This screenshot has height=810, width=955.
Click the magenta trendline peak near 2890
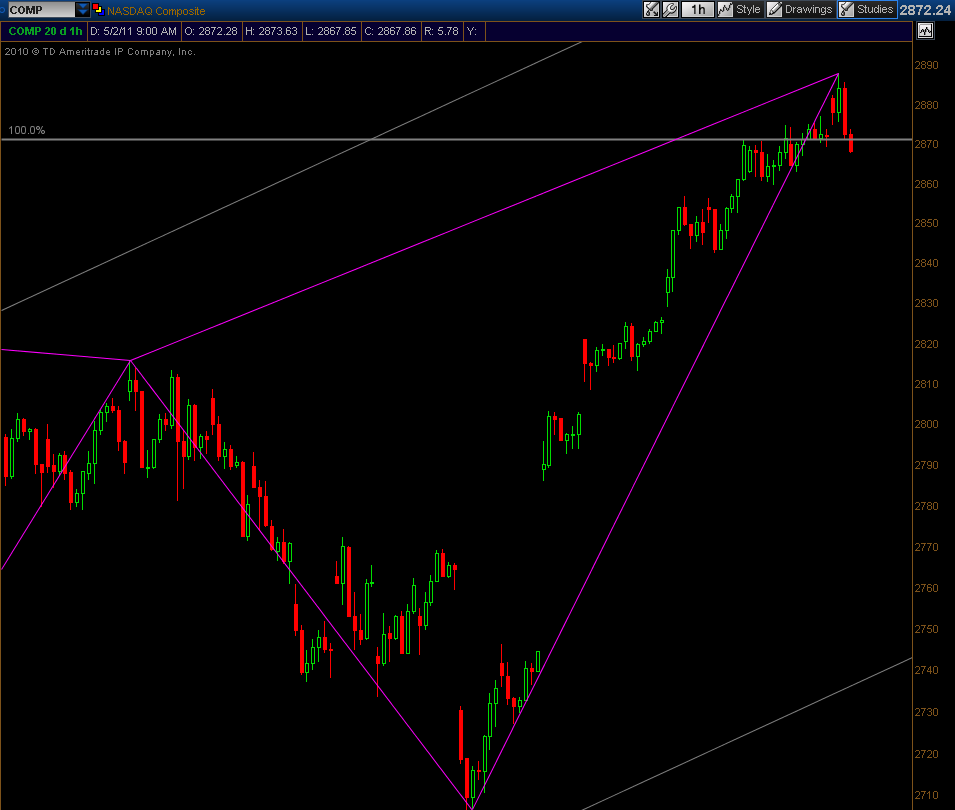coord(838,74)
